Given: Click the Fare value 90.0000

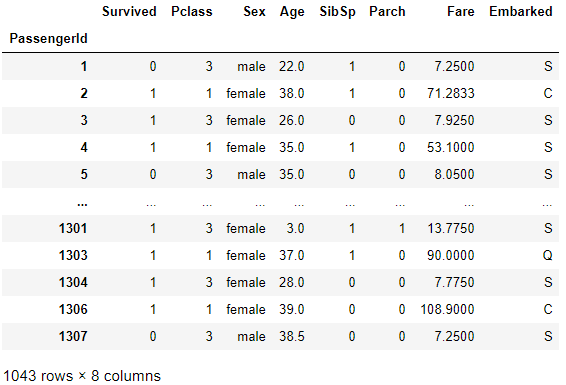Looking at the screenshot, I should click(x=450, y=255).
